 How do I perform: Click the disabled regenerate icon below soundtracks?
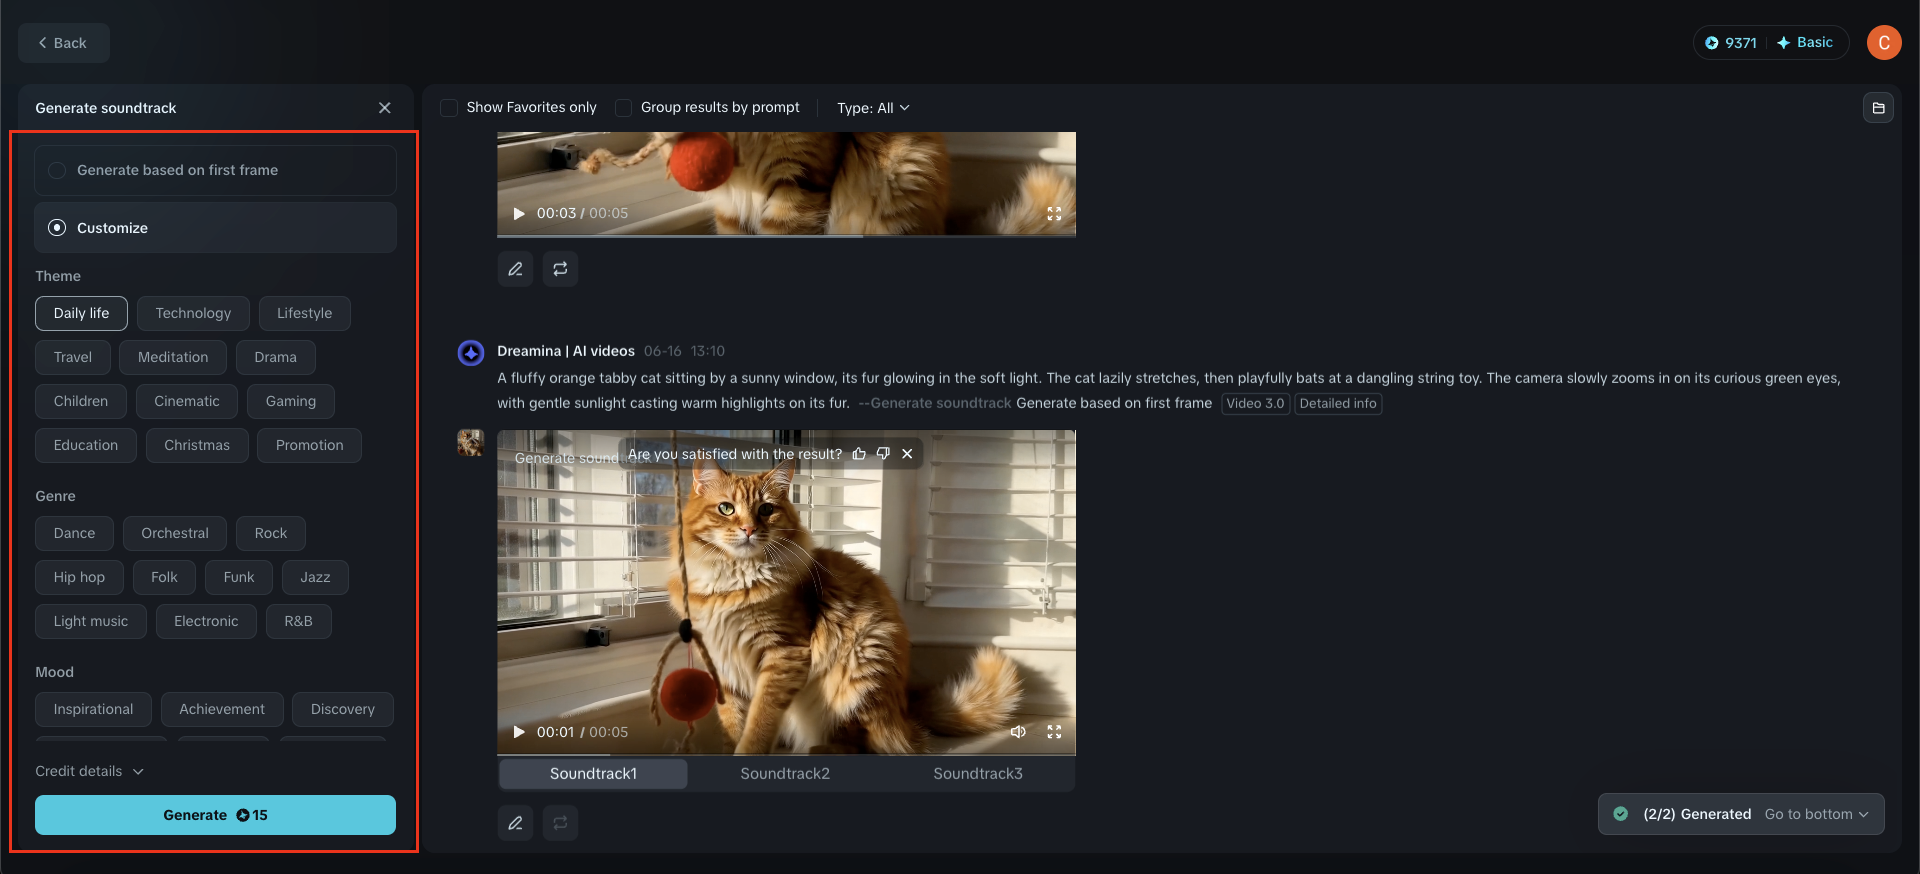pyautogui.click(x=560, y=823)
